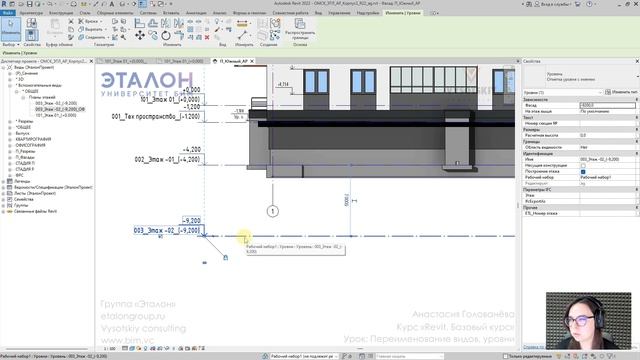Click the Save icon in quick access toolbar
This screenshot has width=640, height=360.
tap(29, 4)
